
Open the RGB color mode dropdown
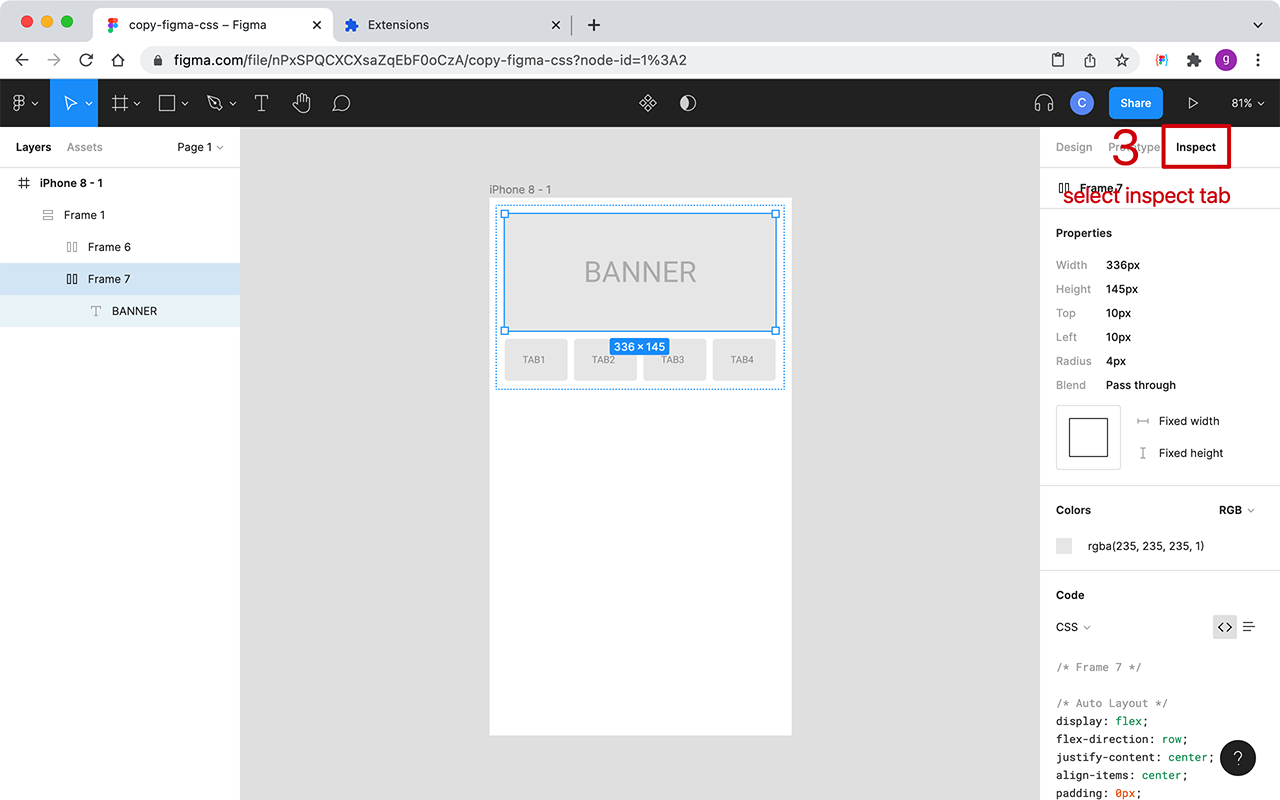point(1236,510)
